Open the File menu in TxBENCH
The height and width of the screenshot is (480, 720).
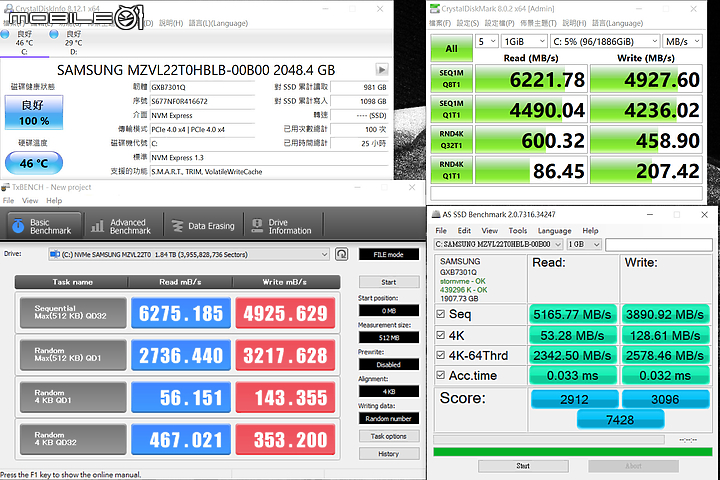pyautogui.click(x=8, y=201)
